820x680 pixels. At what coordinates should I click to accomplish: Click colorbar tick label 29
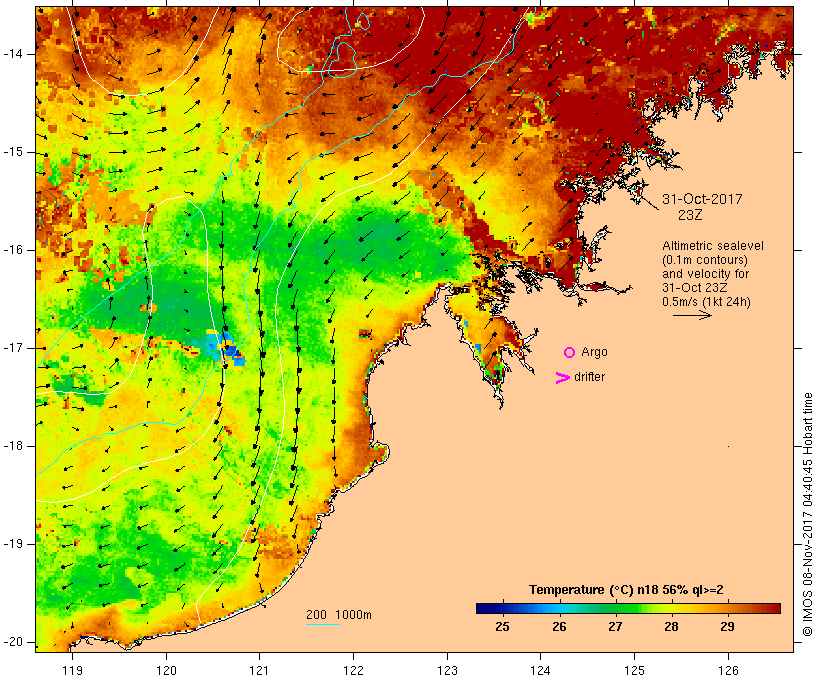[727, 626]
